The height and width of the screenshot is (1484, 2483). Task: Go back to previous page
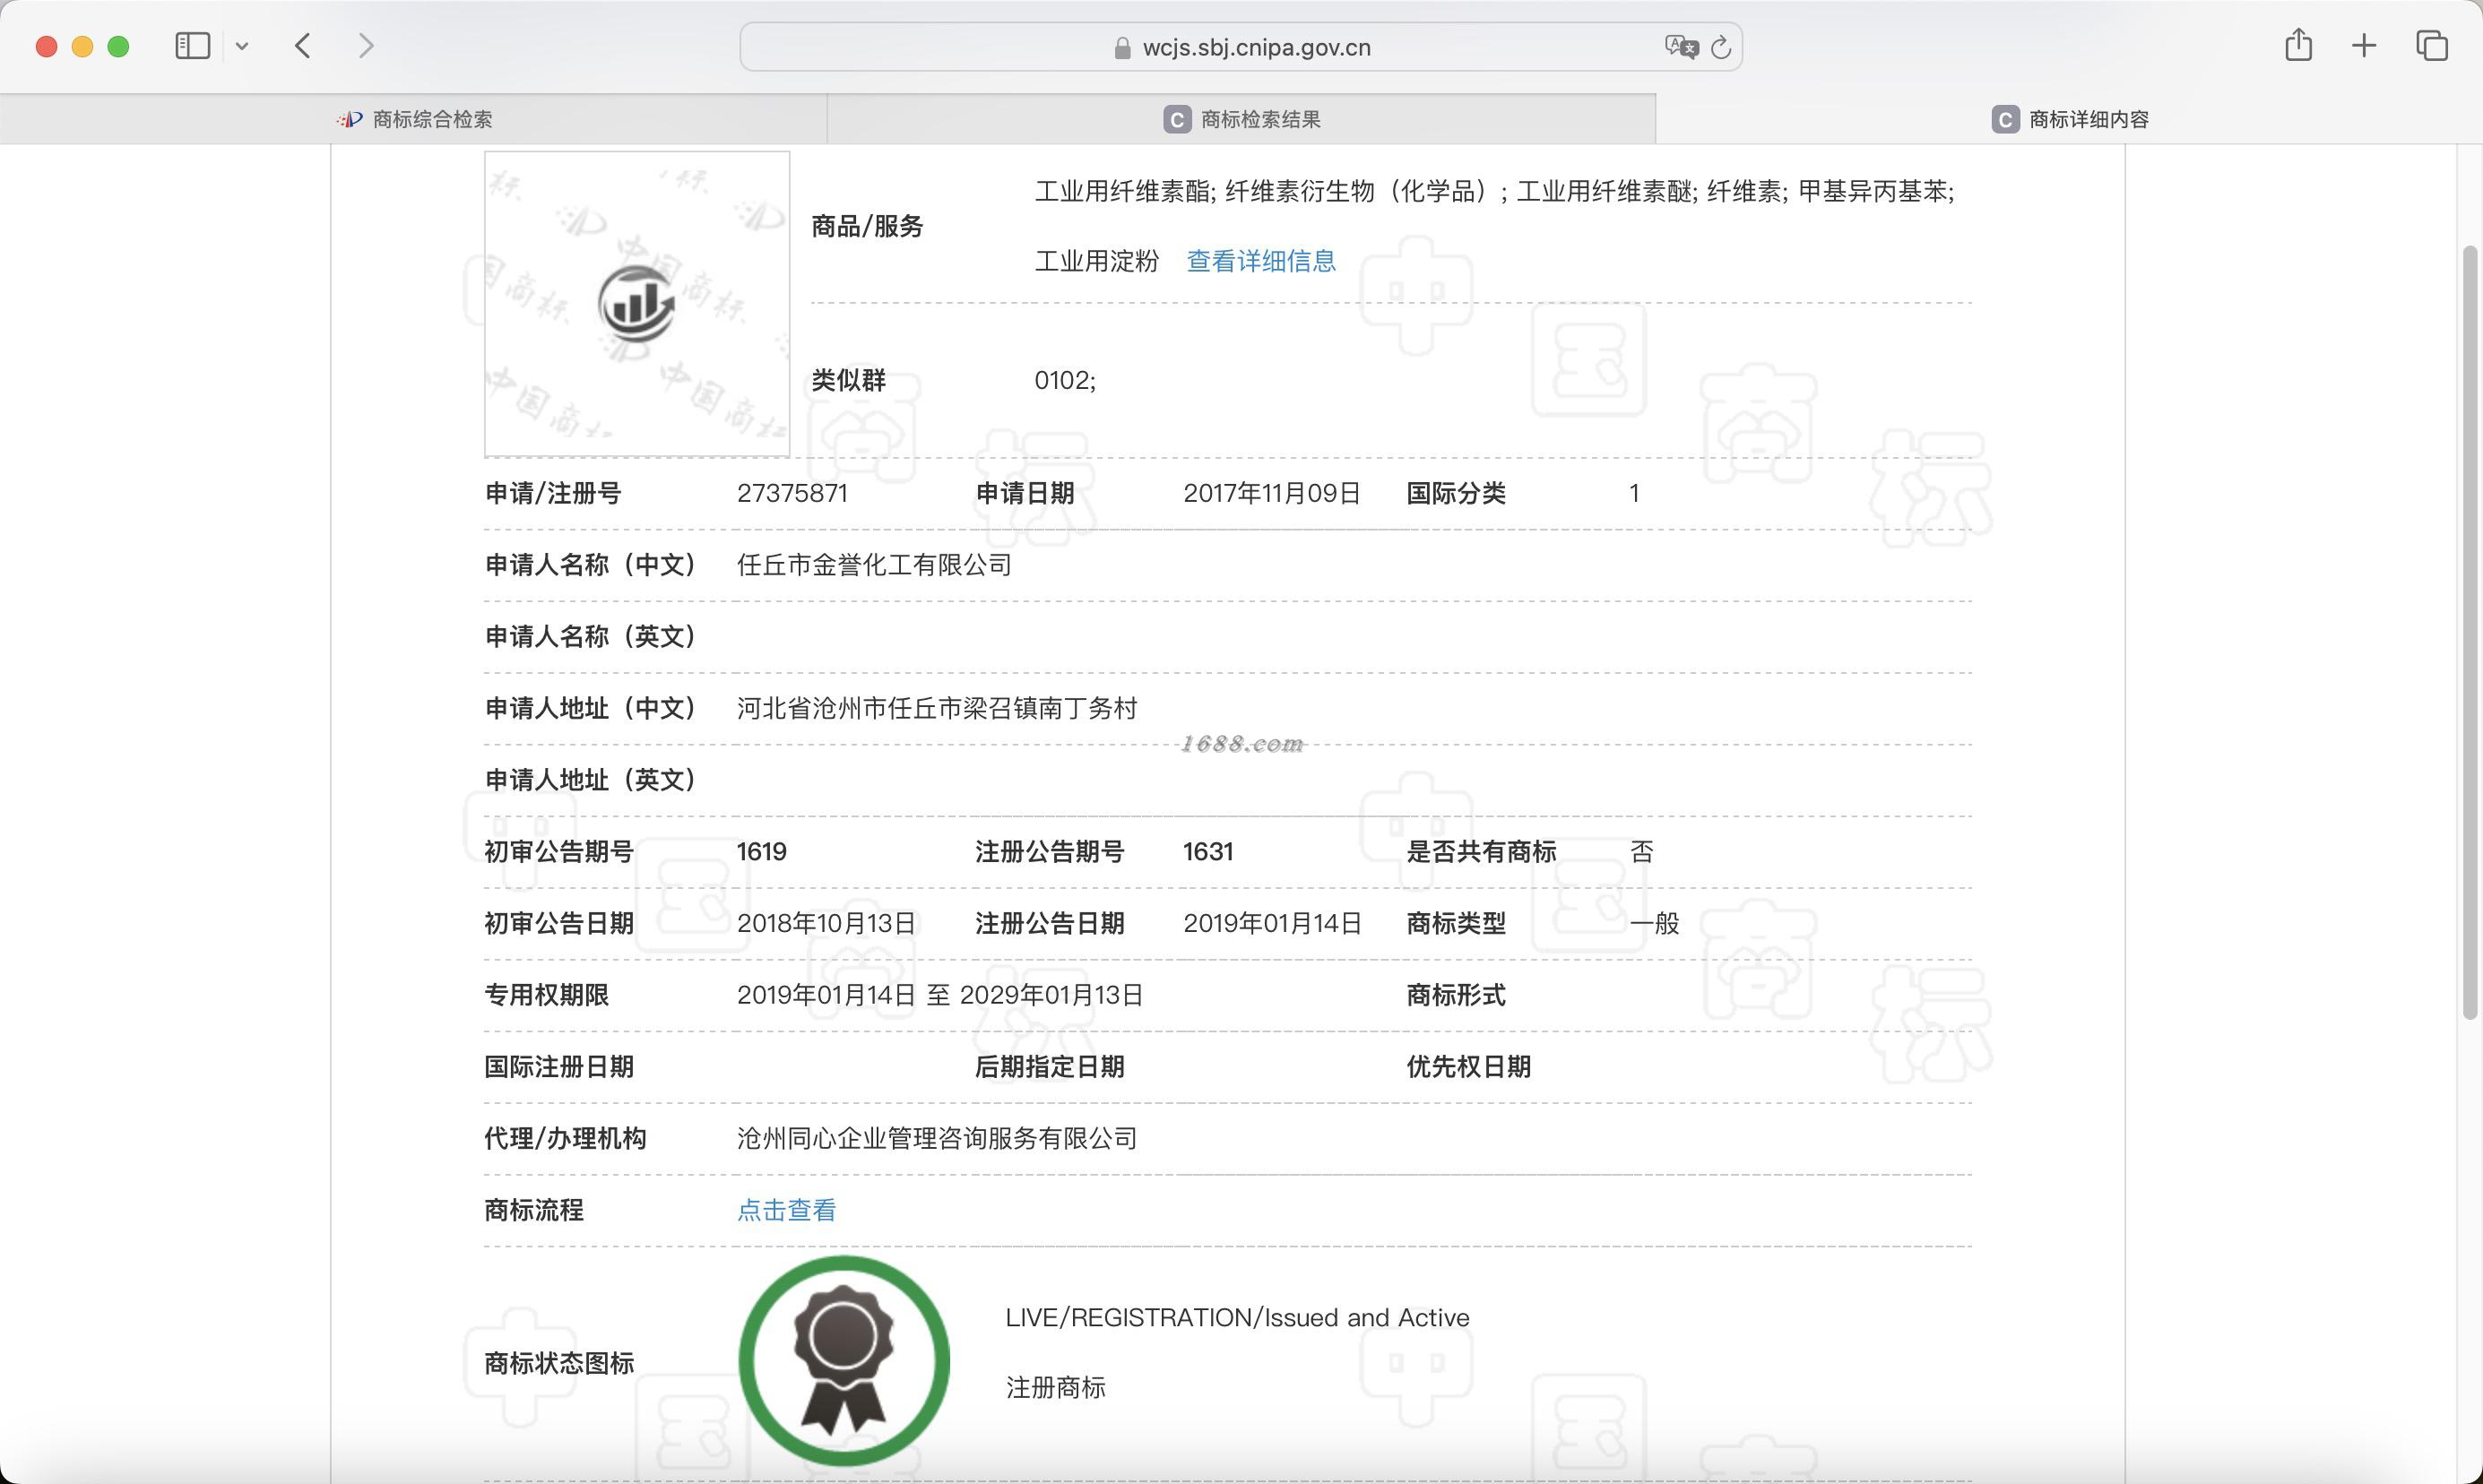pyautogui.click(x=304, y=46)
